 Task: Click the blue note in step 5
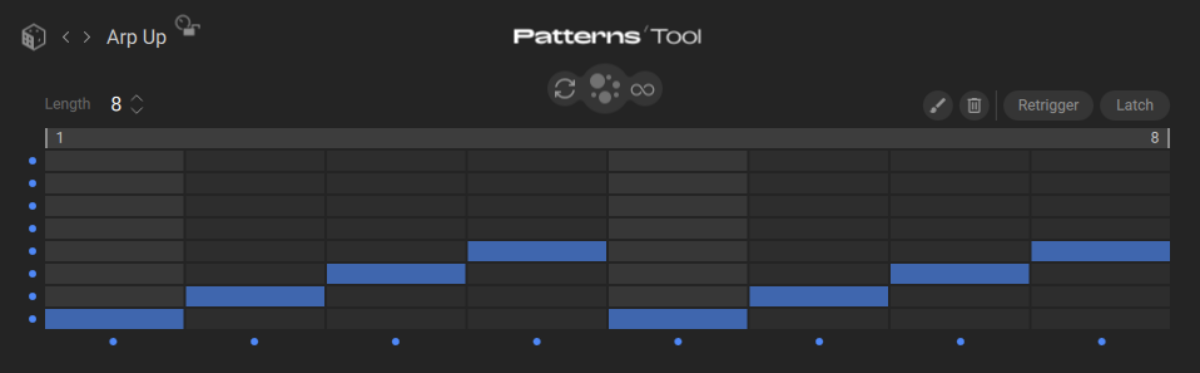click(x=678, y=319)
